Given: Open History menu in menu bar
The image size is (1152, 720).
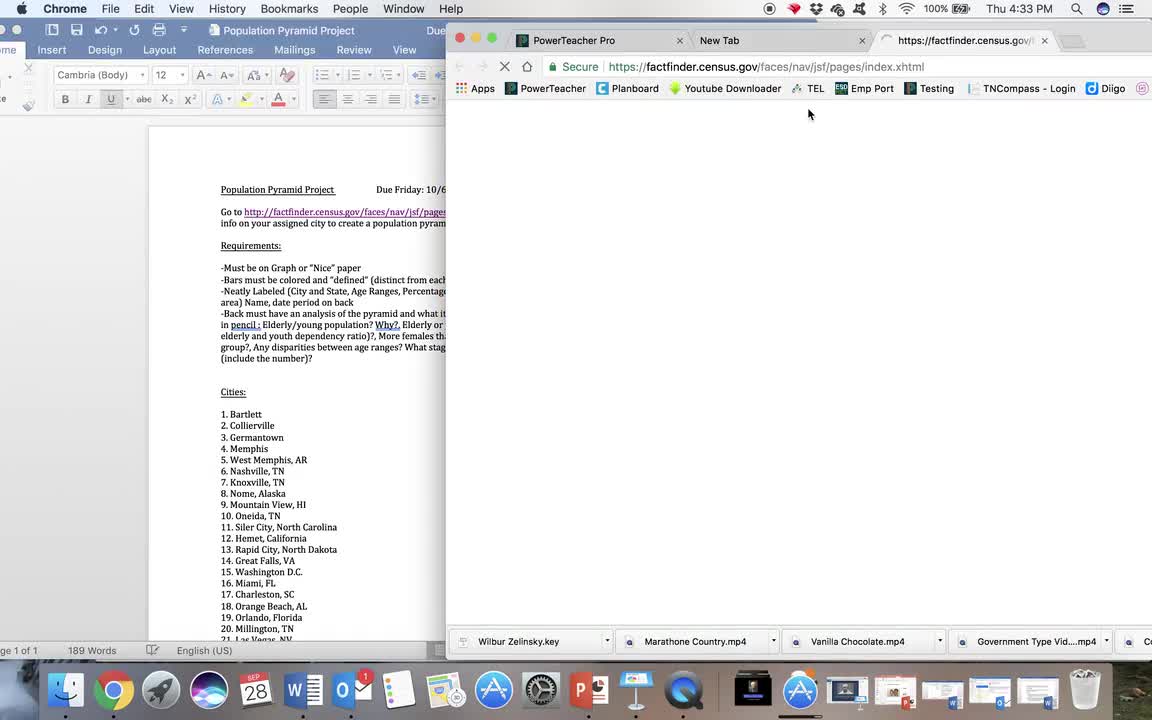Looking at the screenshot, I should coord(227,9).
